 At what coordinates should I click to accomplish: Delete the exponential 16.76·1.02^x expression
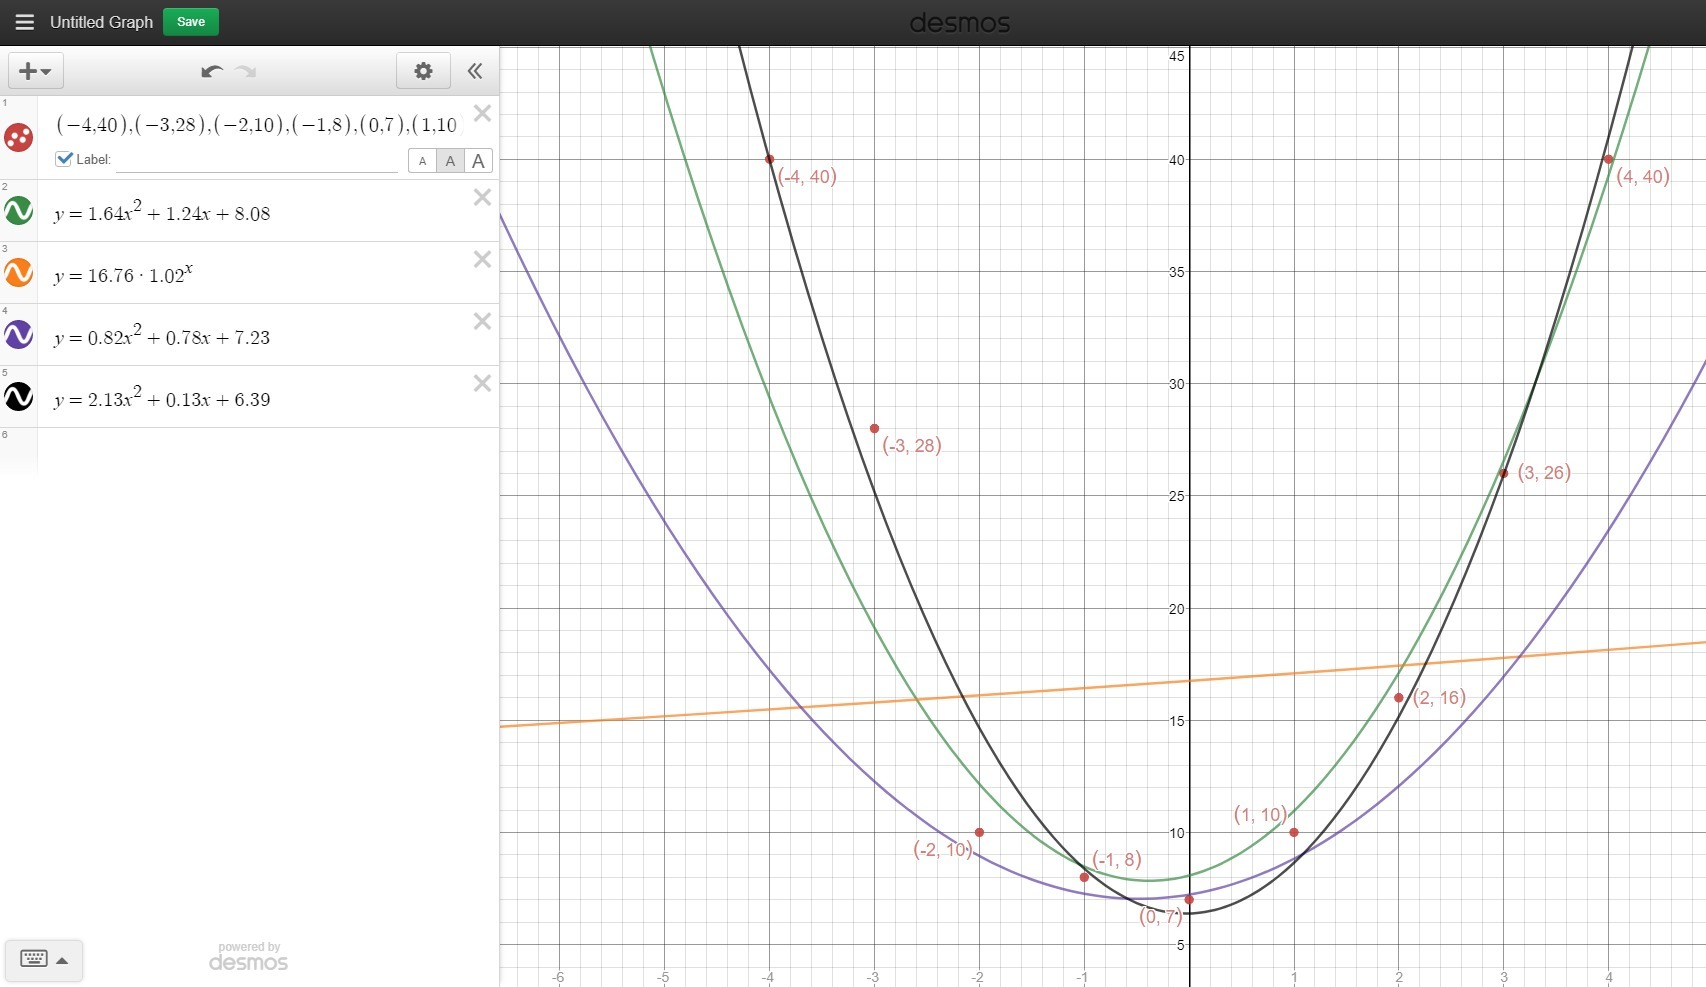[482, 259]
